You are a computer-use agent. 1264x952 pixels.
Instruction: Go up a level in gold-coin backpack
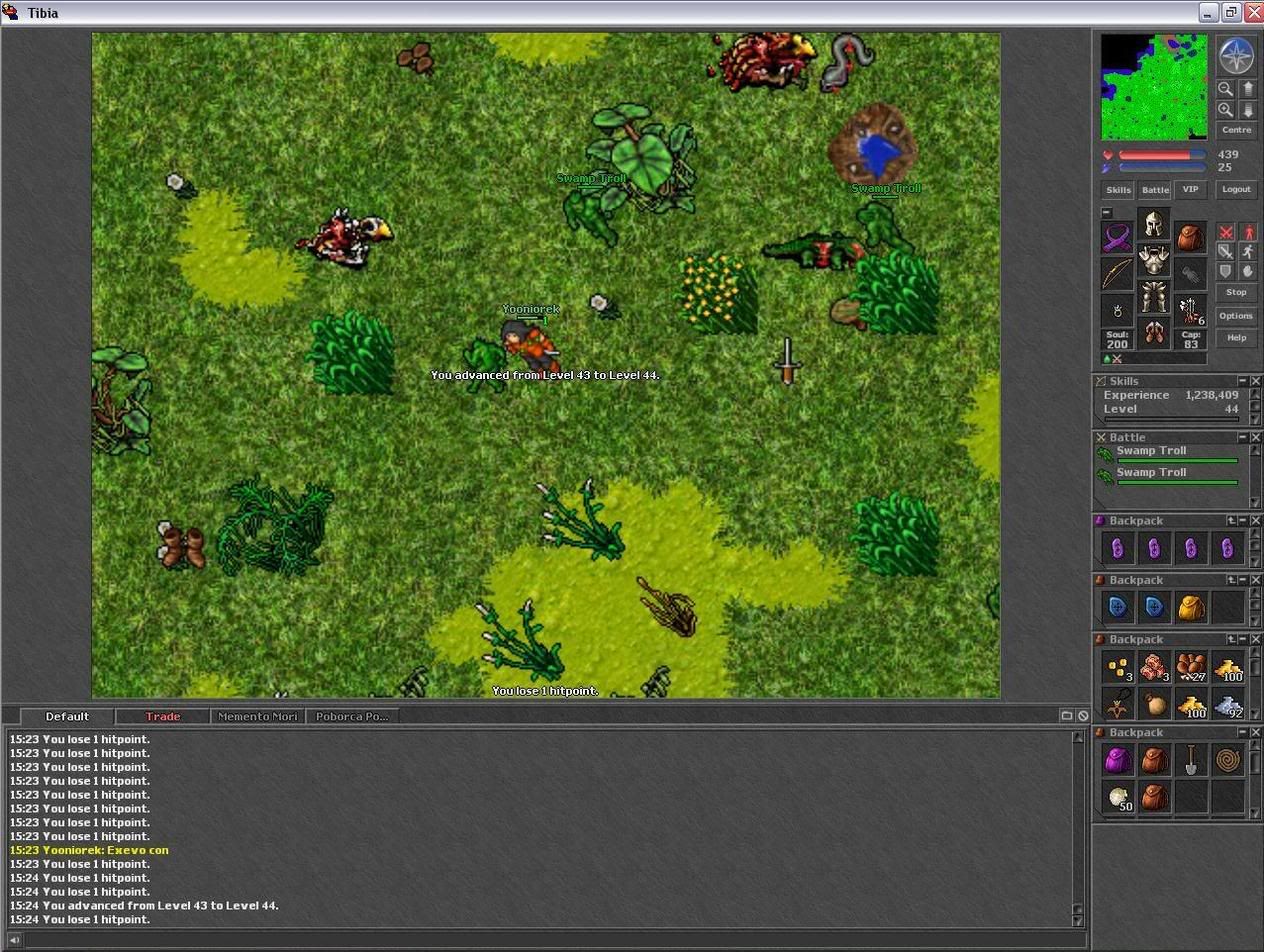coord(1232,639)
